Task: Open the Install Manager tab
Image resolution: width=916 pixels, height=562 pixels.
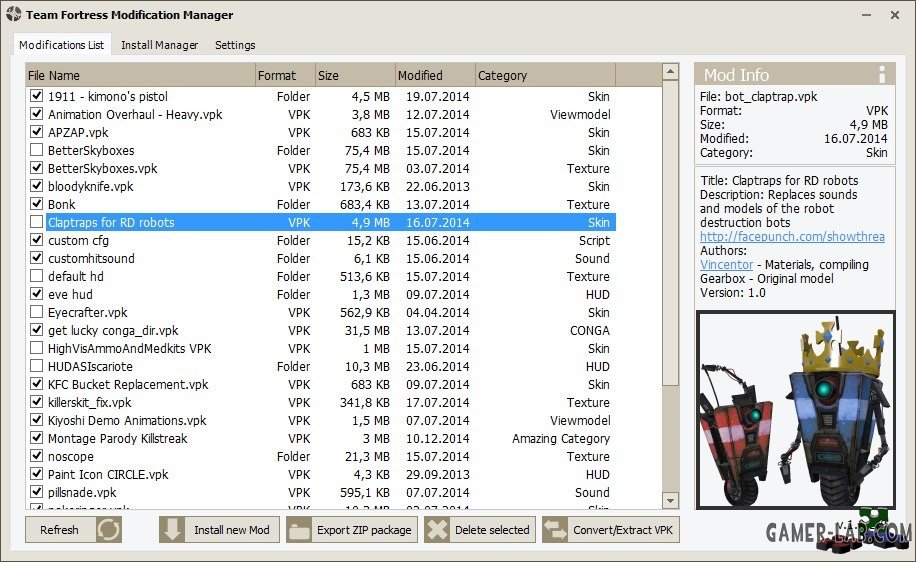Action: click(159, 45)
